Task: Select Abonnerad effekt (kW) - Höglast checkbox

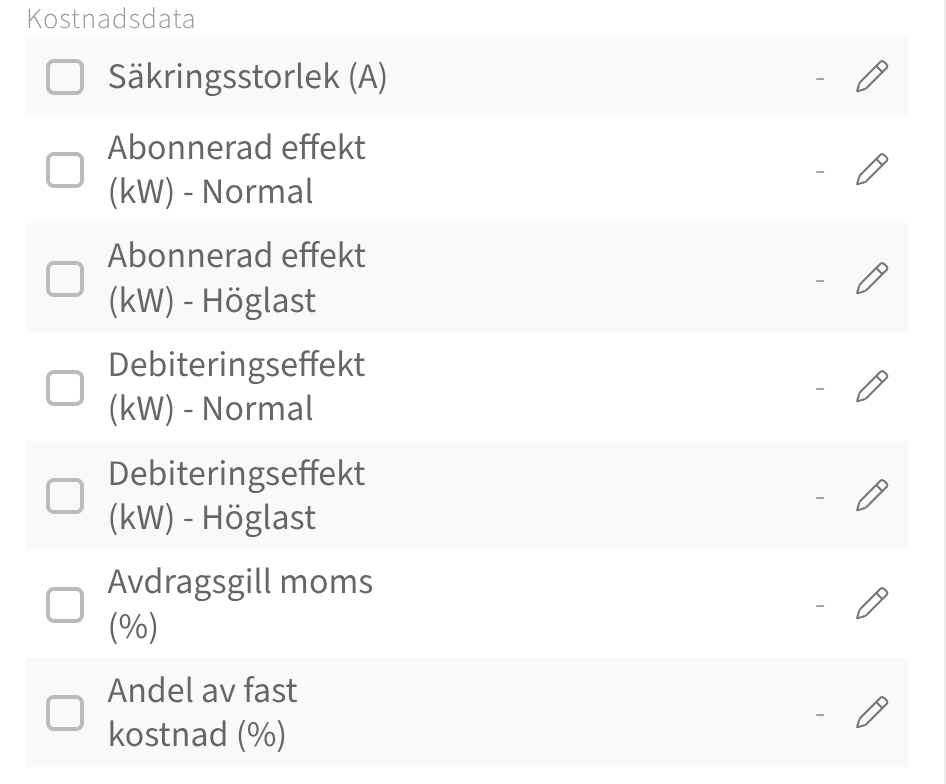Action: pyautogui.click(x=66, y=278)
